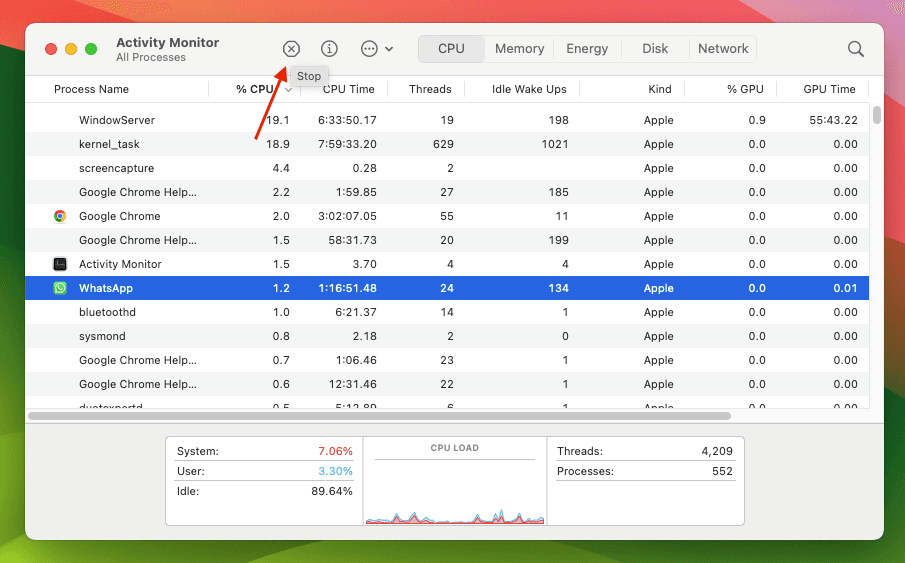Select the bluetoothd process row

pyautogui.click(x=447, y=312)
